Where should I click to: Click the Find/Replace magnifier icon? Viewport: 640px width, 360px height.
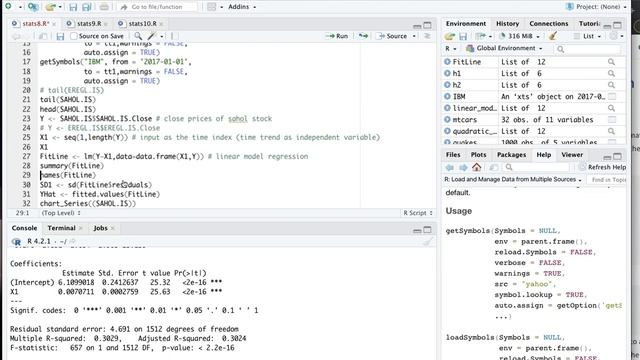(x=138, y=36)
